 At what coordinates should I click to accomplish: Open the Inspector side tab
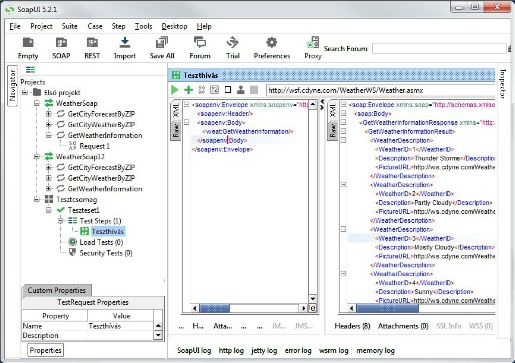click(503, 84)
